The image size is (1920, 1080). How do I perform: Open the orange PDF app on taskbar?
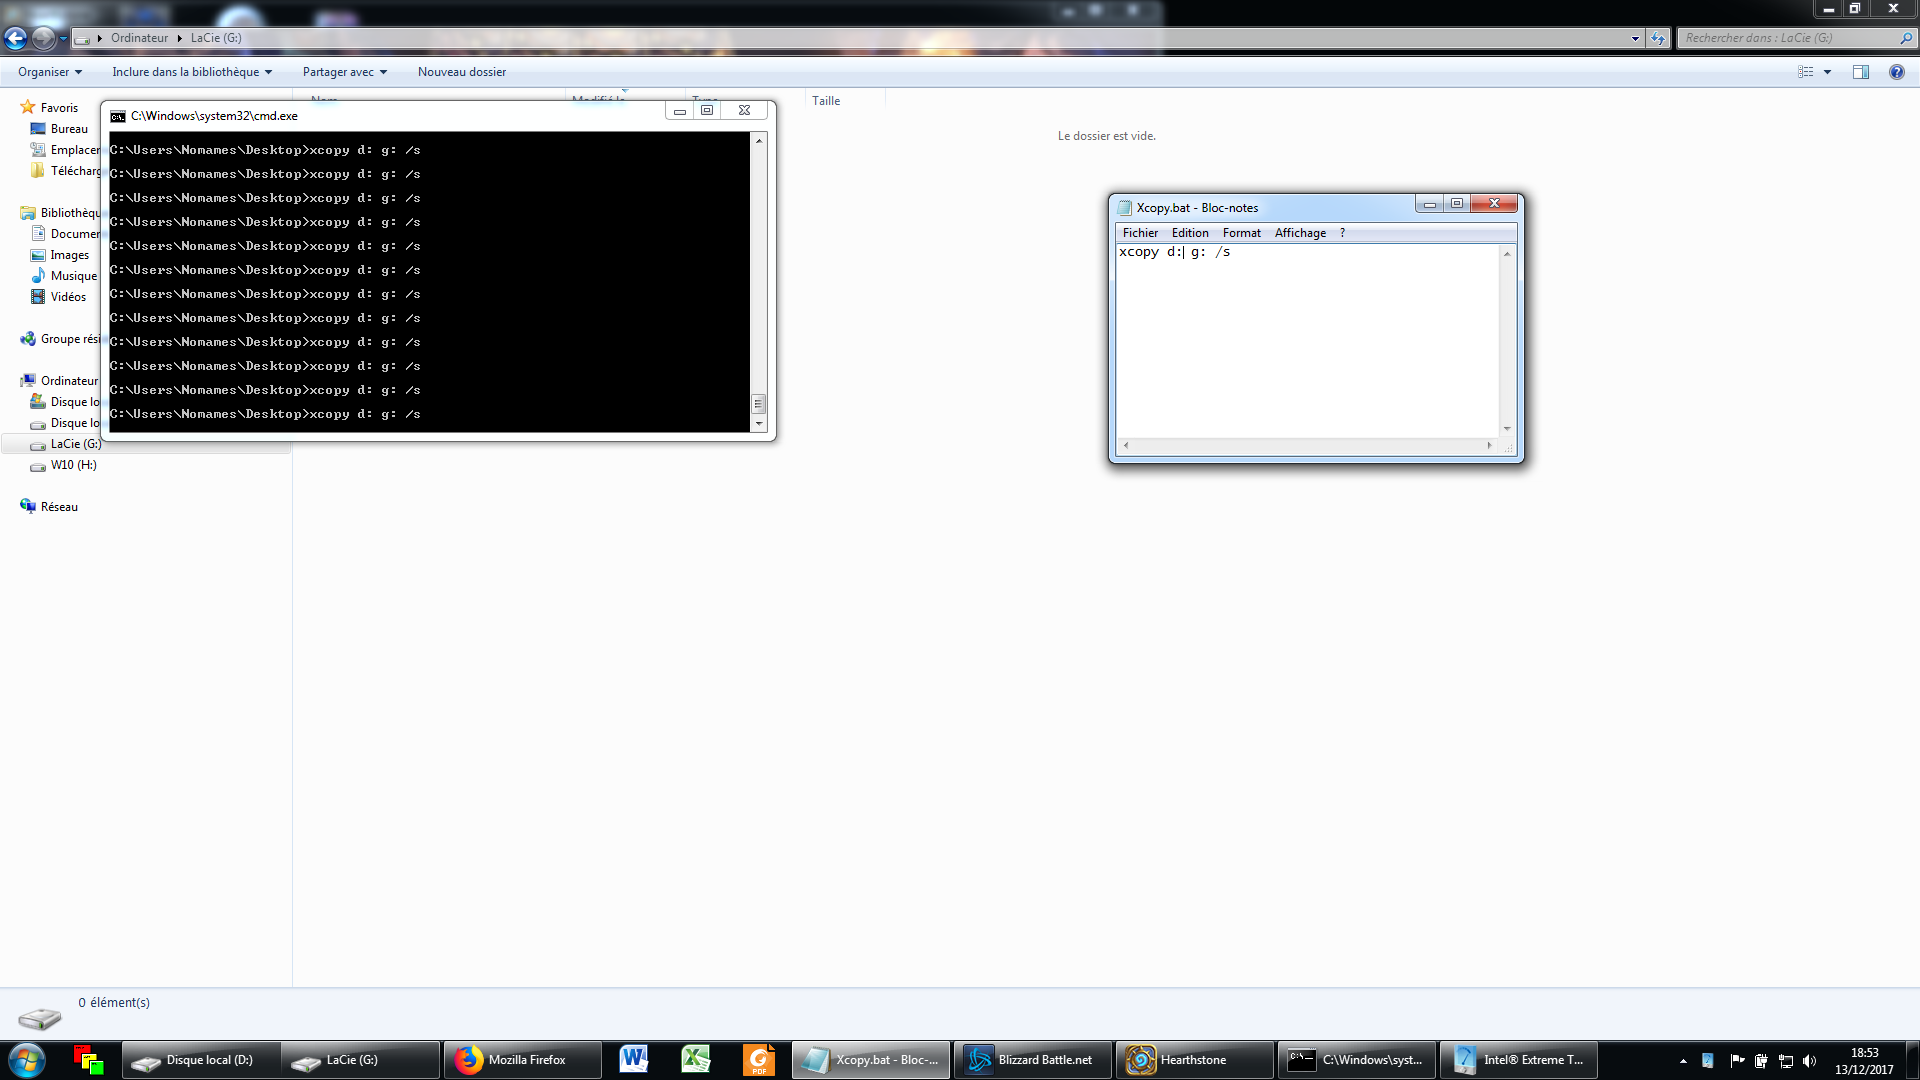pyautogui.click(x=759, y=1060)
